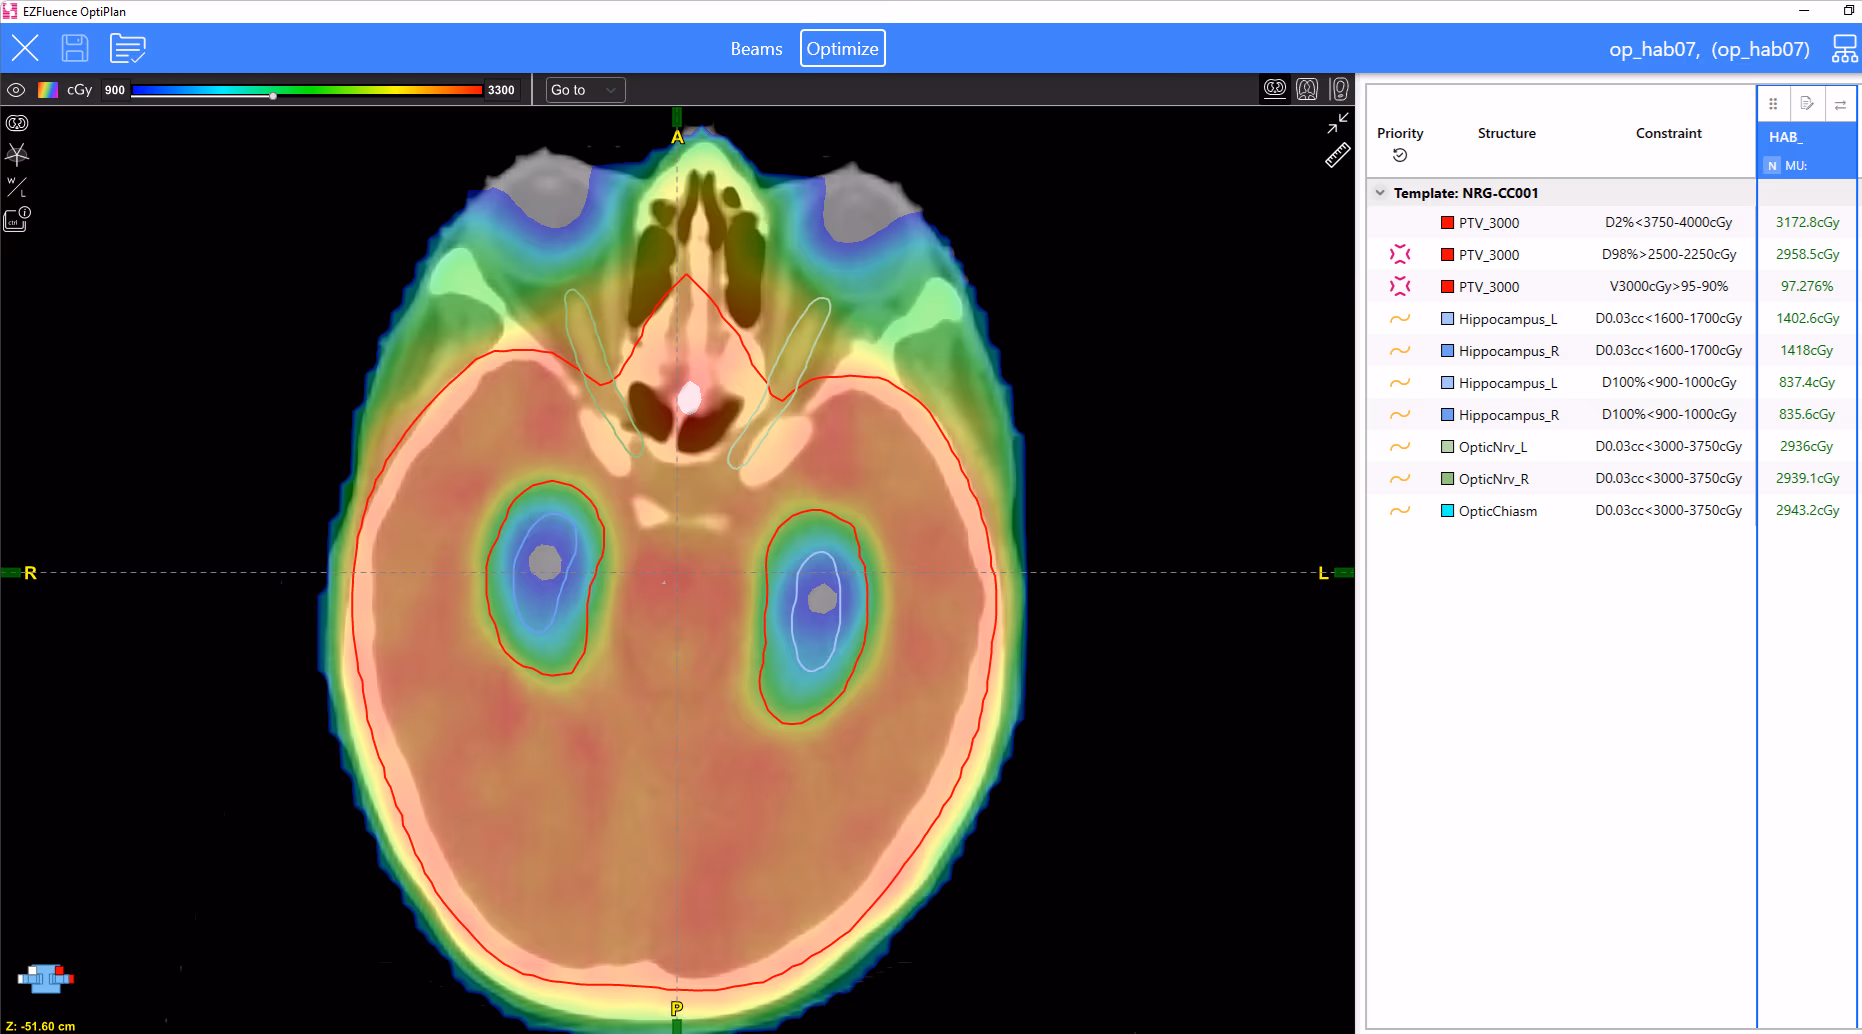Screen dimensions: 1862x1034
Task: Click the dose colorwash rainbow swatch
Action: click(47, 90)
